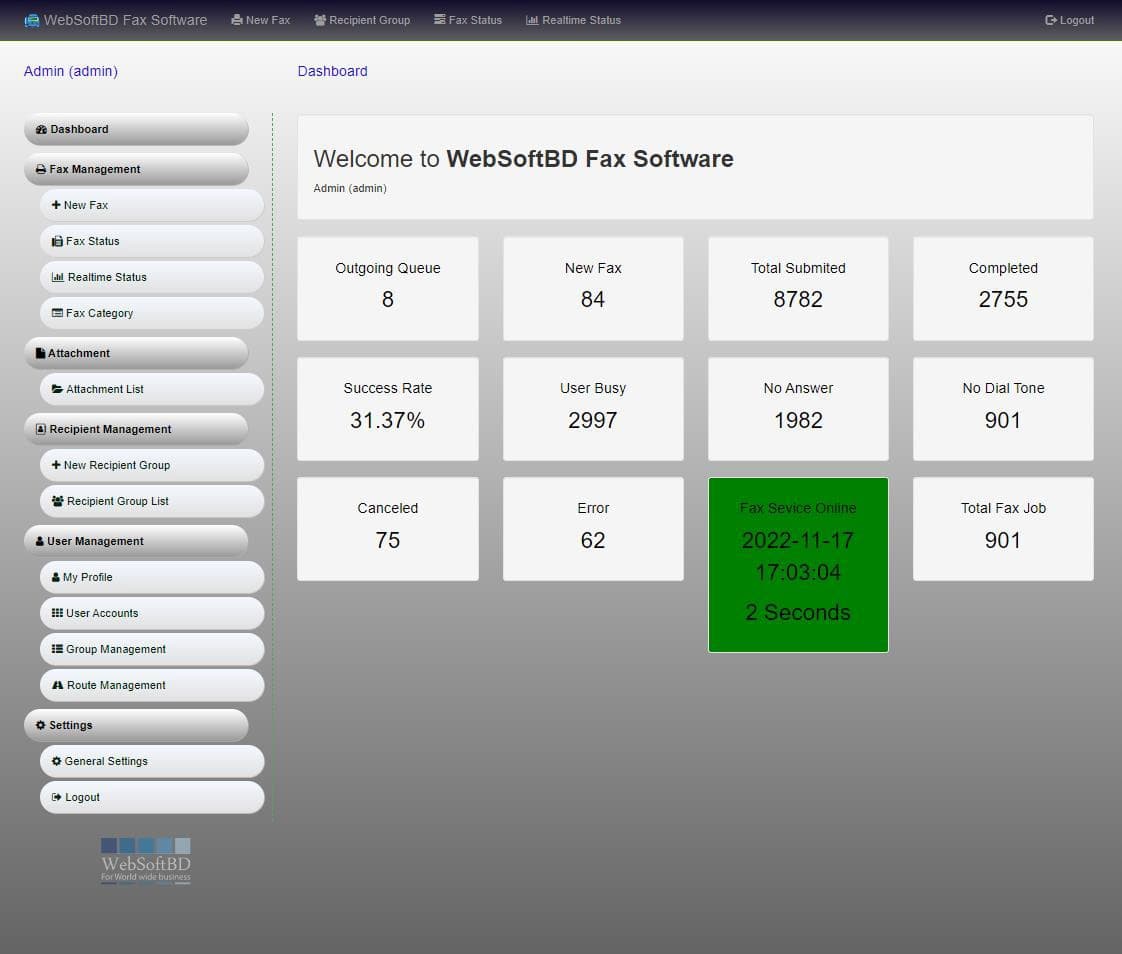
Task: Click the people icon beside Recipient Group in top bar
Action: 320,20
